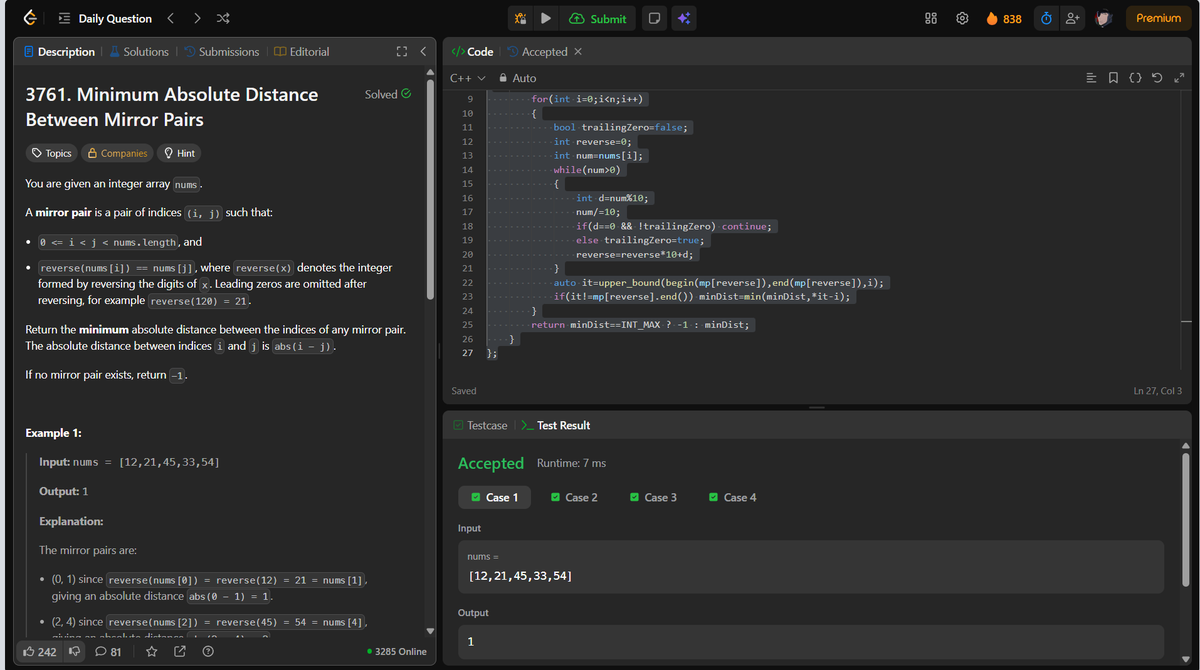Click the retrieve last submitted code undo icon
The width and height of the screenshot is (1200, 670).
1157,77
